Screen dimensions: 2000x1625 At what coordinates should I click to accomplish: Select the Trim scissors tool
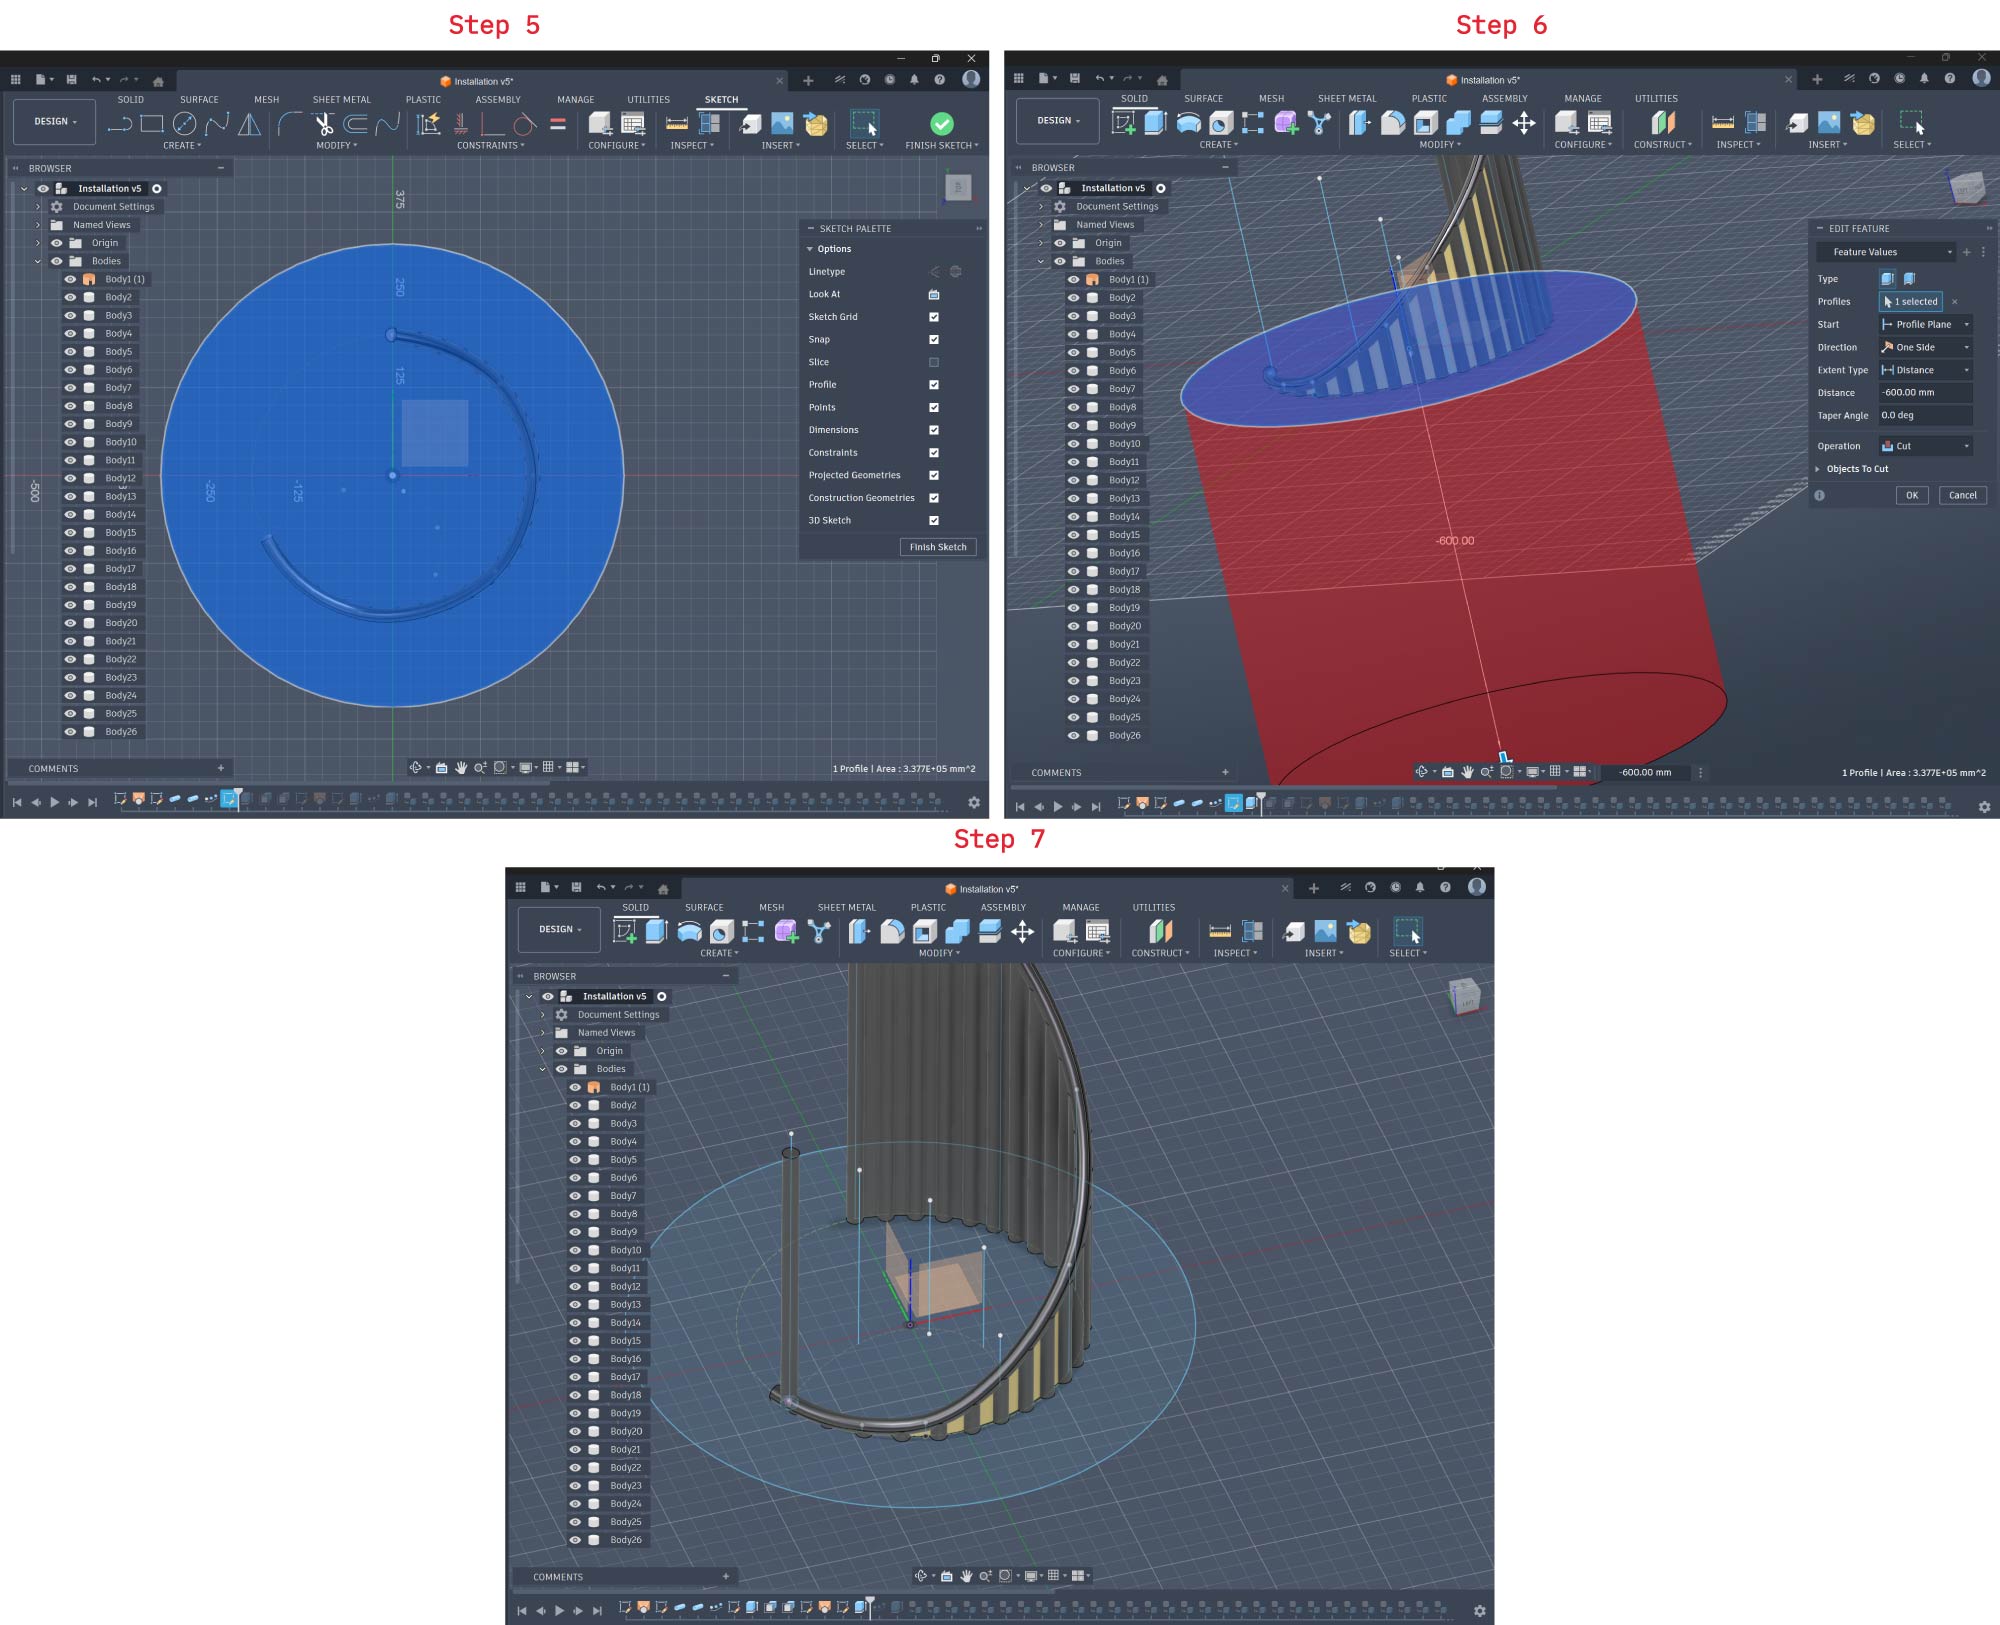pyautogui.click(x=323, y=124)
